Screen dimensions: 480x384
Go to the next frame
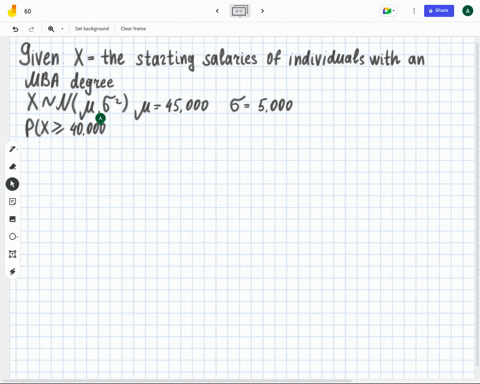click(x=262, y=11)
